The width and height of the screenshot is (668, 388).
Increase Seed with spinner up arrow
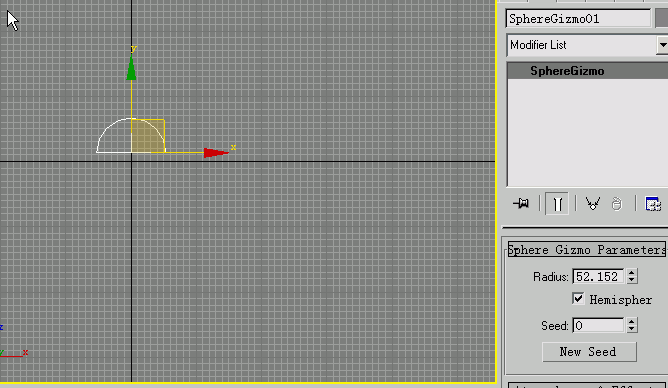632,322
